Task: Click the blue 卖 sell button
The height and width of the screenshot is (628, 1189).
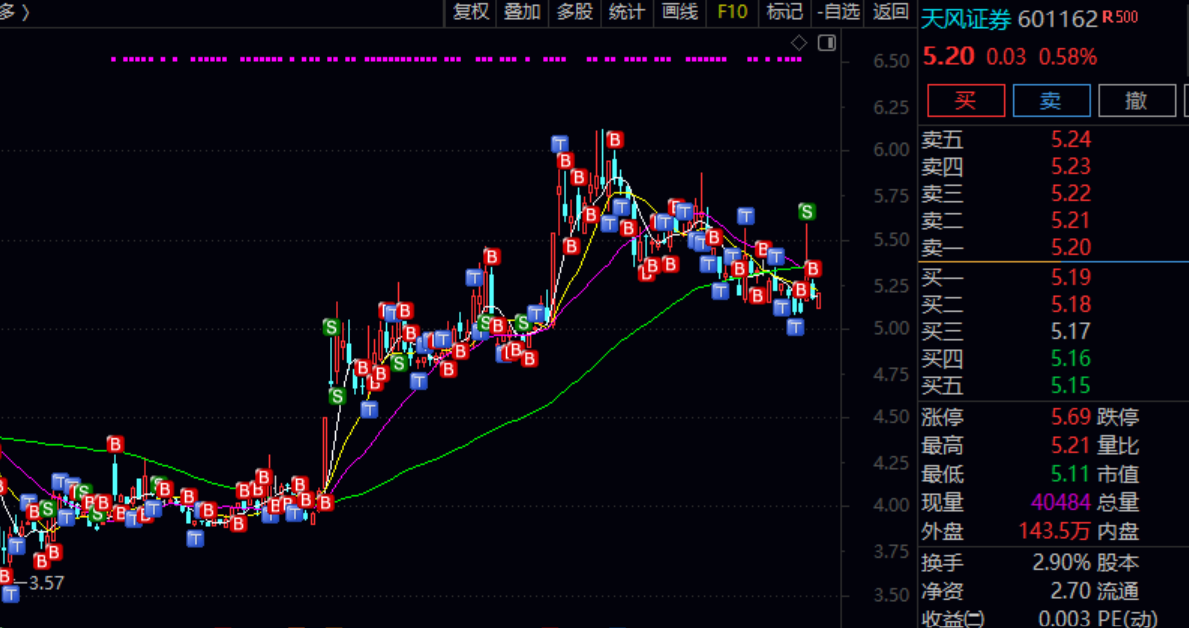Action: click(1052, 100)
